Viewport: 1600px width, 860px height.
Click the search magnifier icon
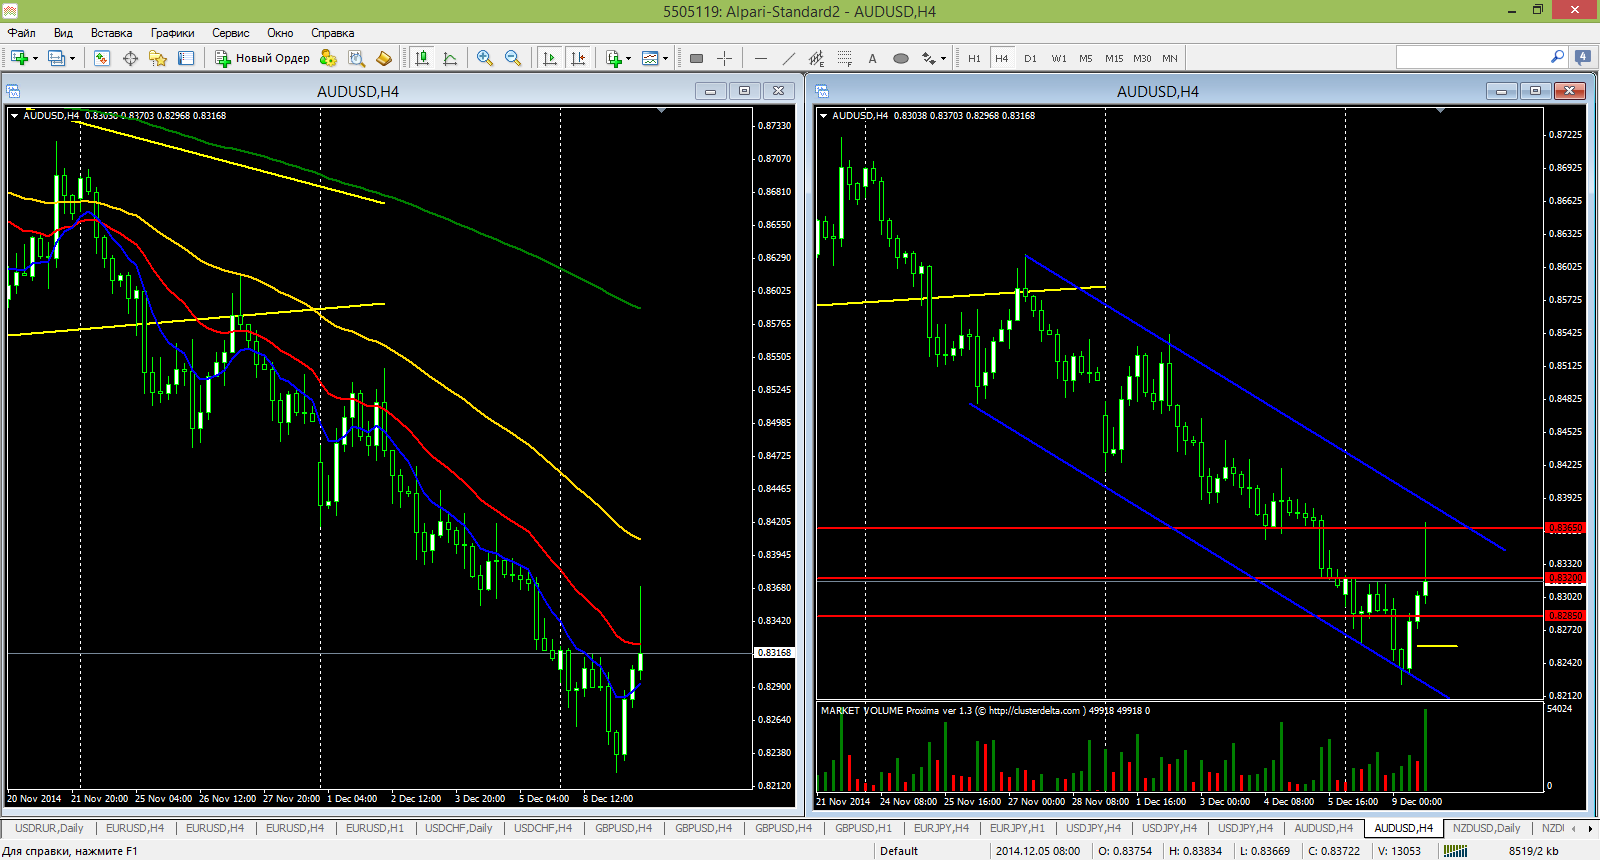pos(1557,57)
